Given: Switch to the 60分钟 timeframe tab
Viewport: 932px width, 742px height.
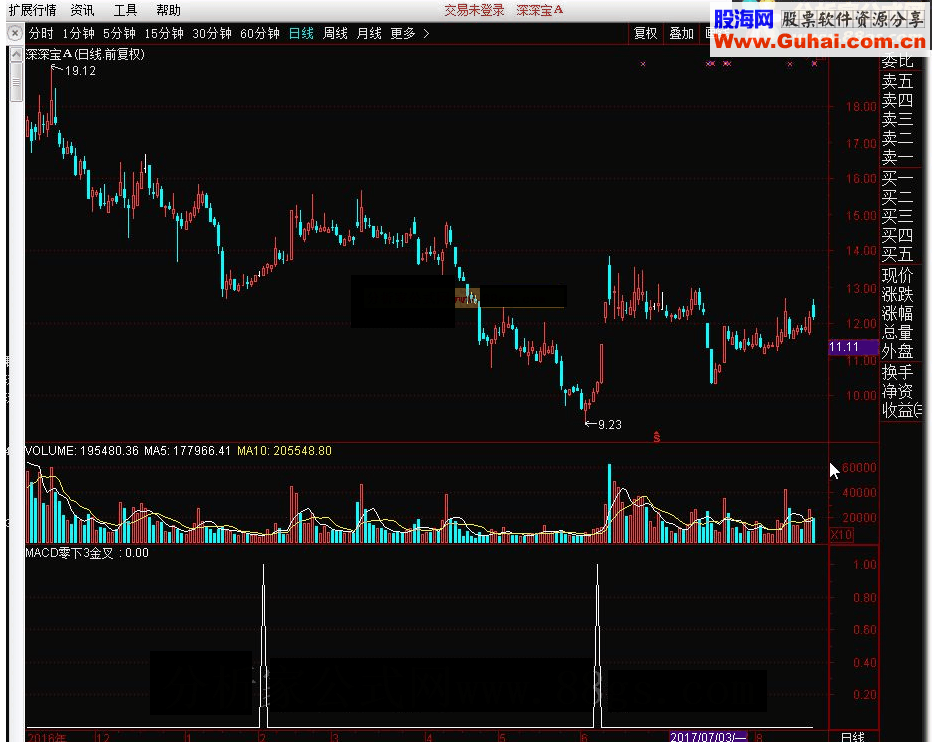Looking at the screenshot, I should (260, 33).
